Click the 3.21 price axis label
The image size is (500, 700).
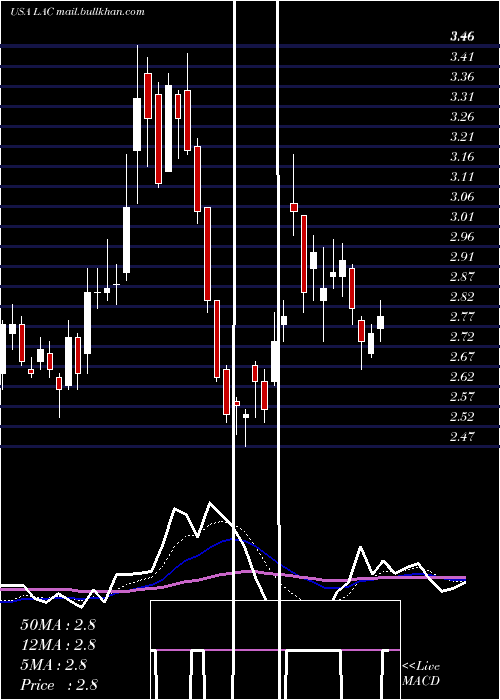pyautogui.click(x=462, y=137)
